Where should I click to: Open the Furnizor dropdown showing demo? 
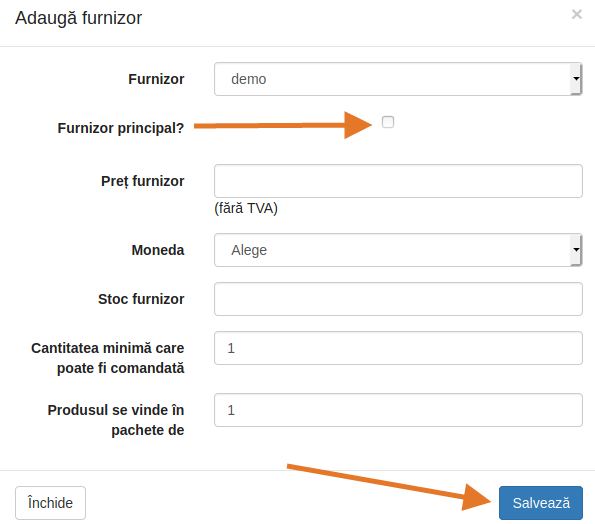[x=398, y=79]
